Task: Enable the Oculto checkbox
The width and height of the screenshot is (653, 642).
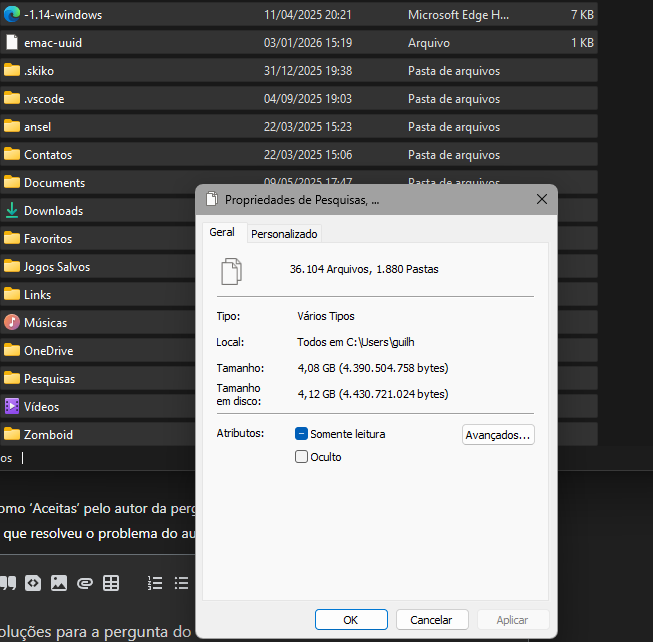Action: (x=301, y=457)
